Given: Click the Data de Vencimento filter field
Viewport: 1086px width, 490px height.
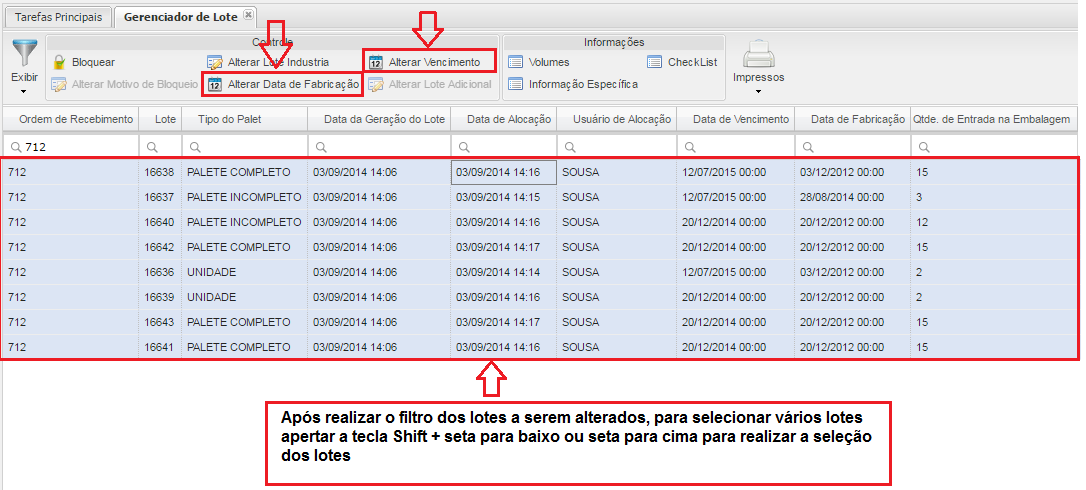Looking at the screenshot, I should tap(736, 147).
